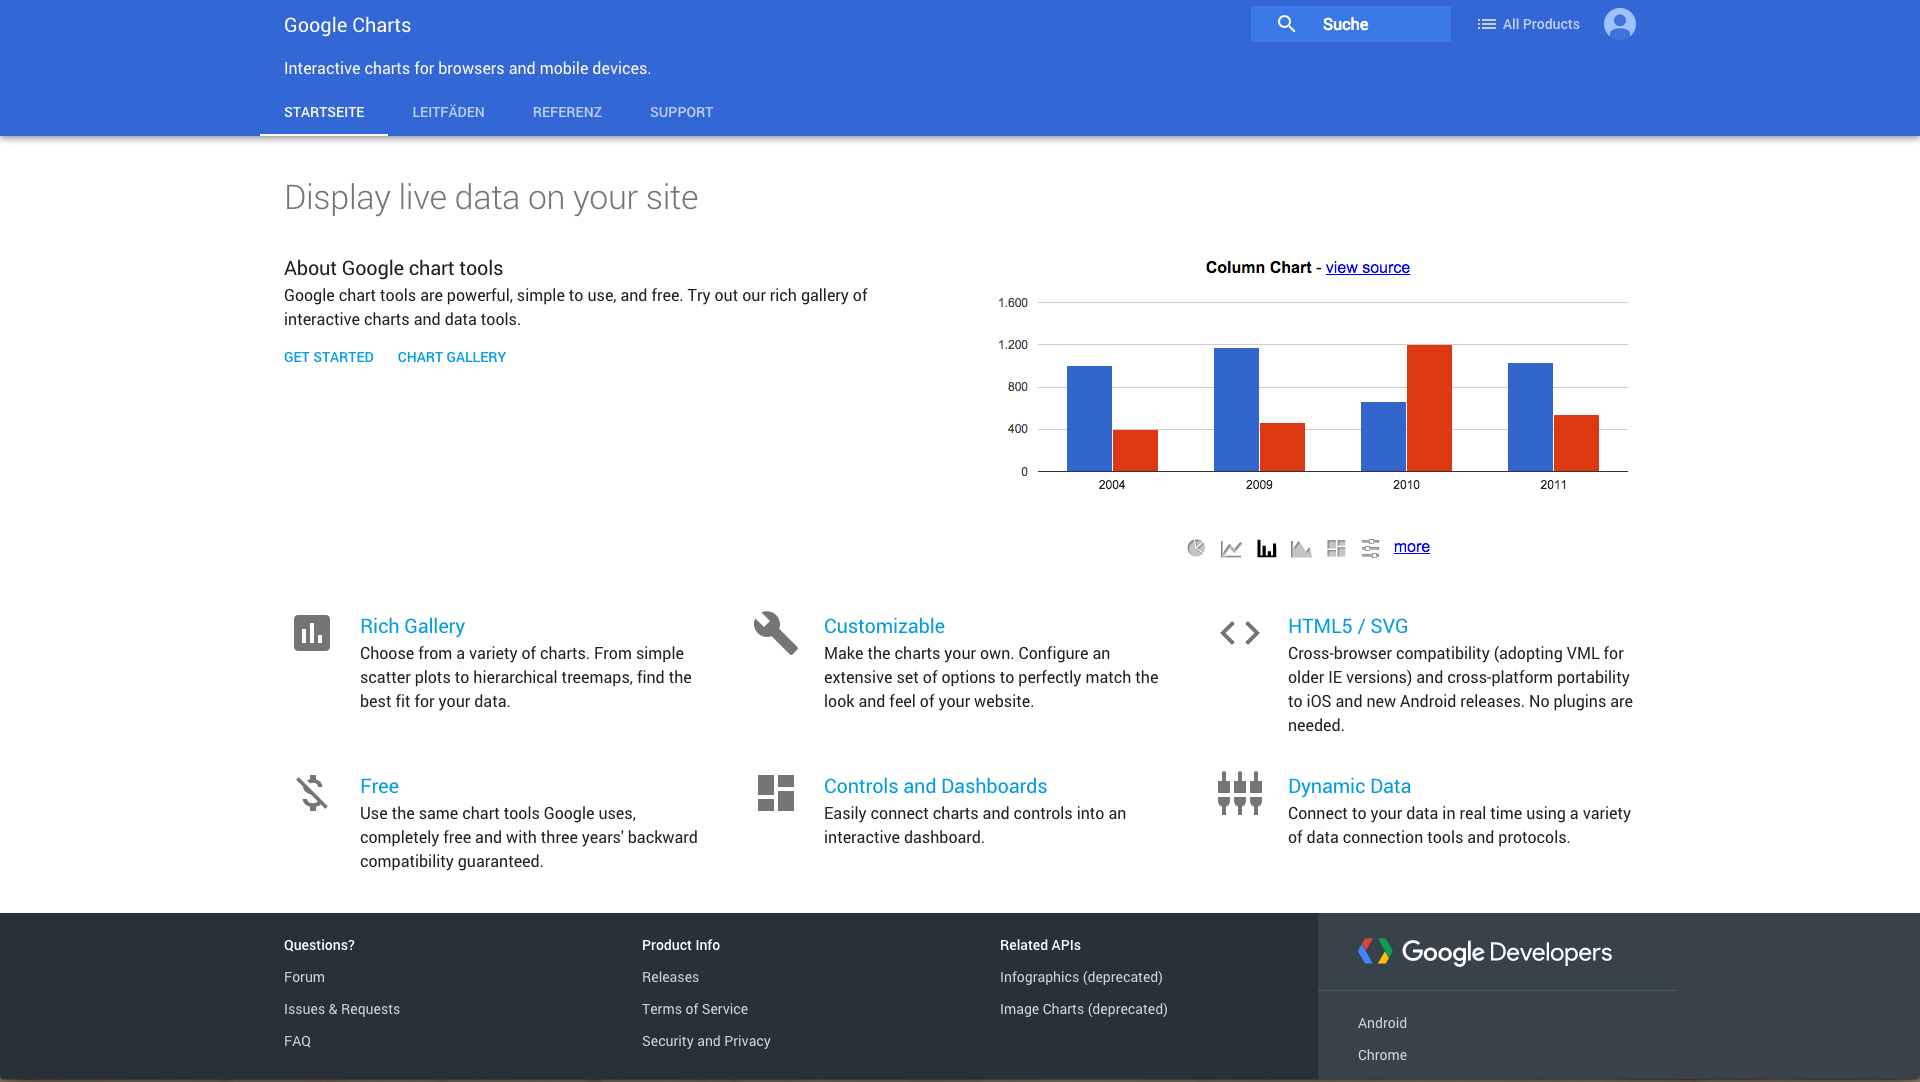This screenshot has width=1920, height=1082.
Task: Open the Customizable heading link
Action: tap(884, 626)
